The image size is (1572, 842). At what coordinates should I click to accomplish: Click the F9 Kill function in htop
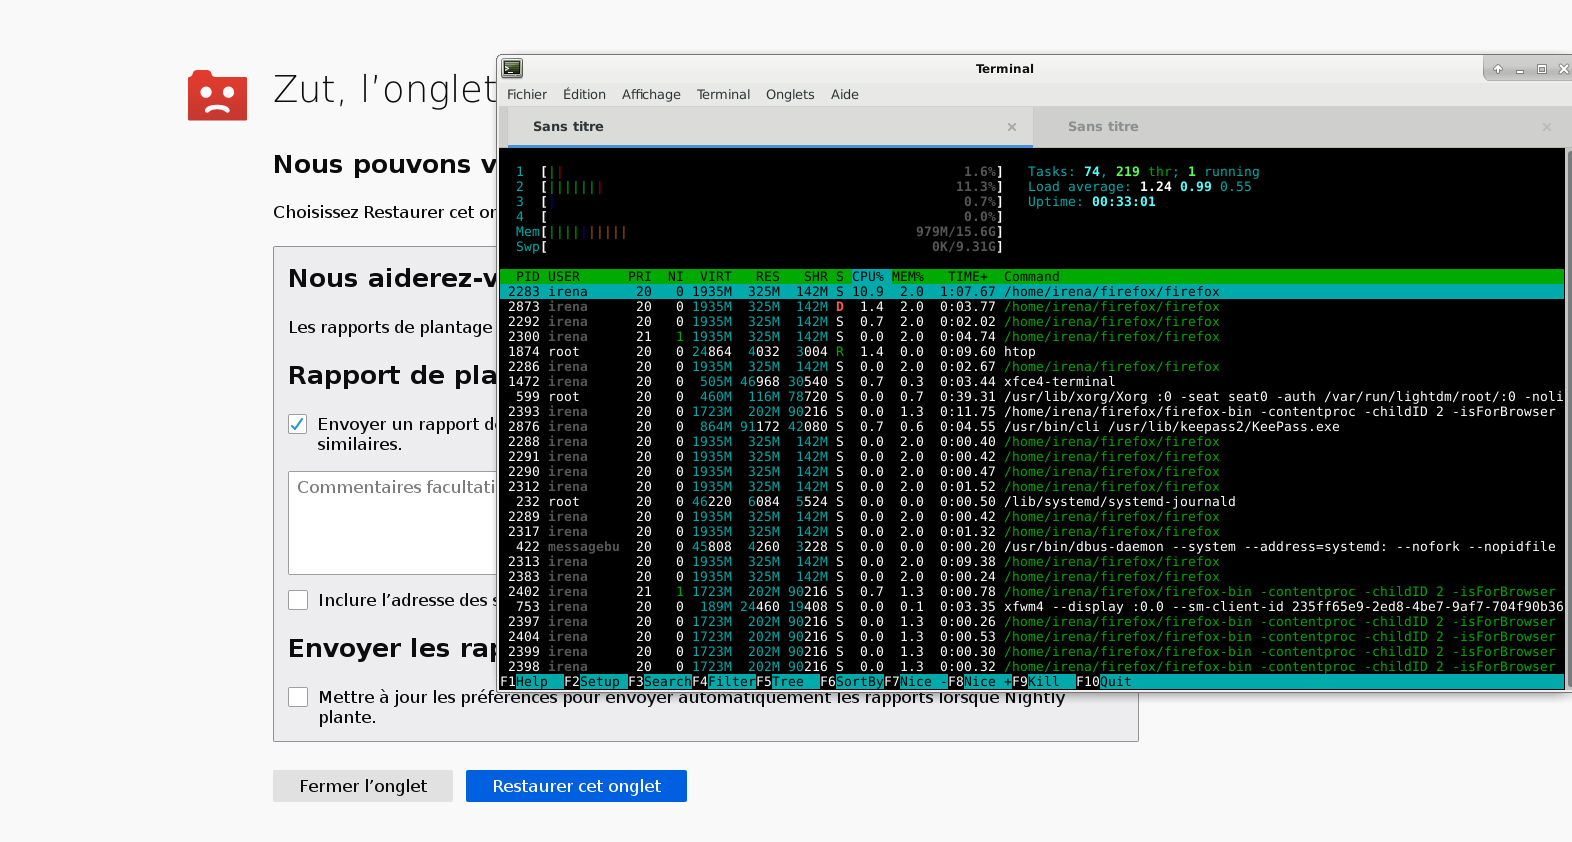pos(1044,682)
